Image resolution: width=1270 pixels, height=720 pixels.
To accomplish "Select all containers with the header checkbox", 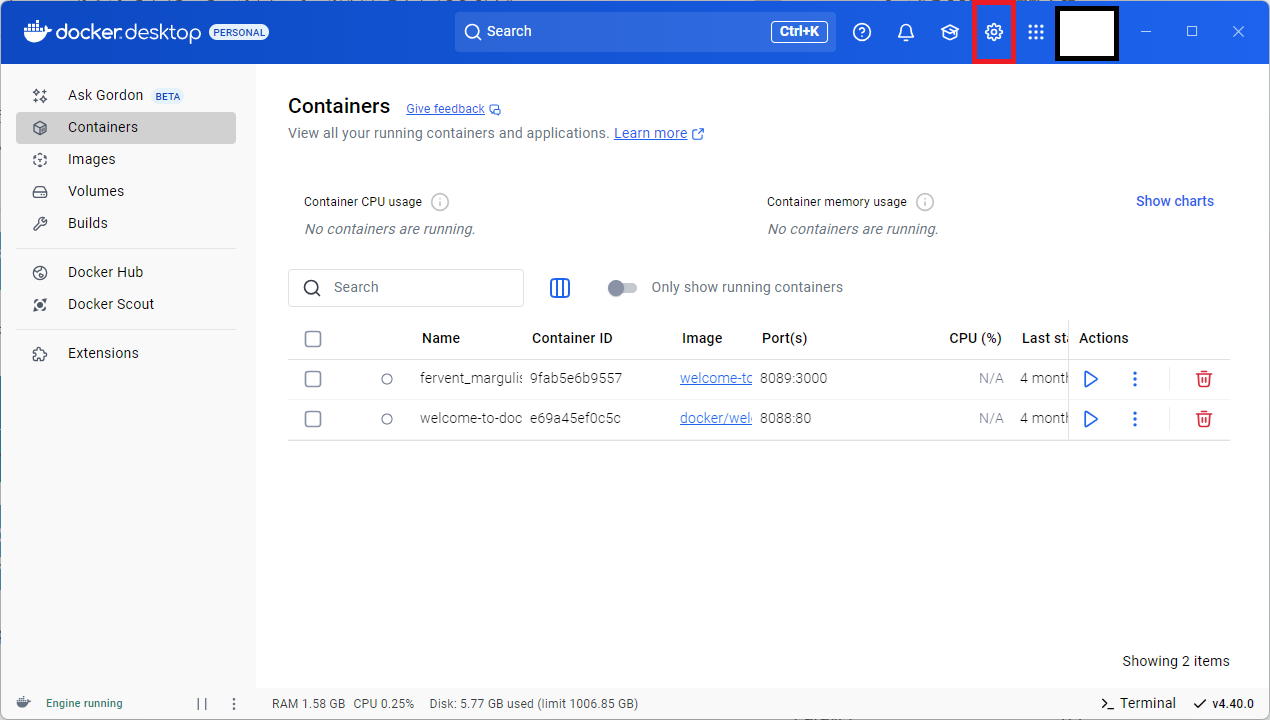I will [x=313, y=338].
